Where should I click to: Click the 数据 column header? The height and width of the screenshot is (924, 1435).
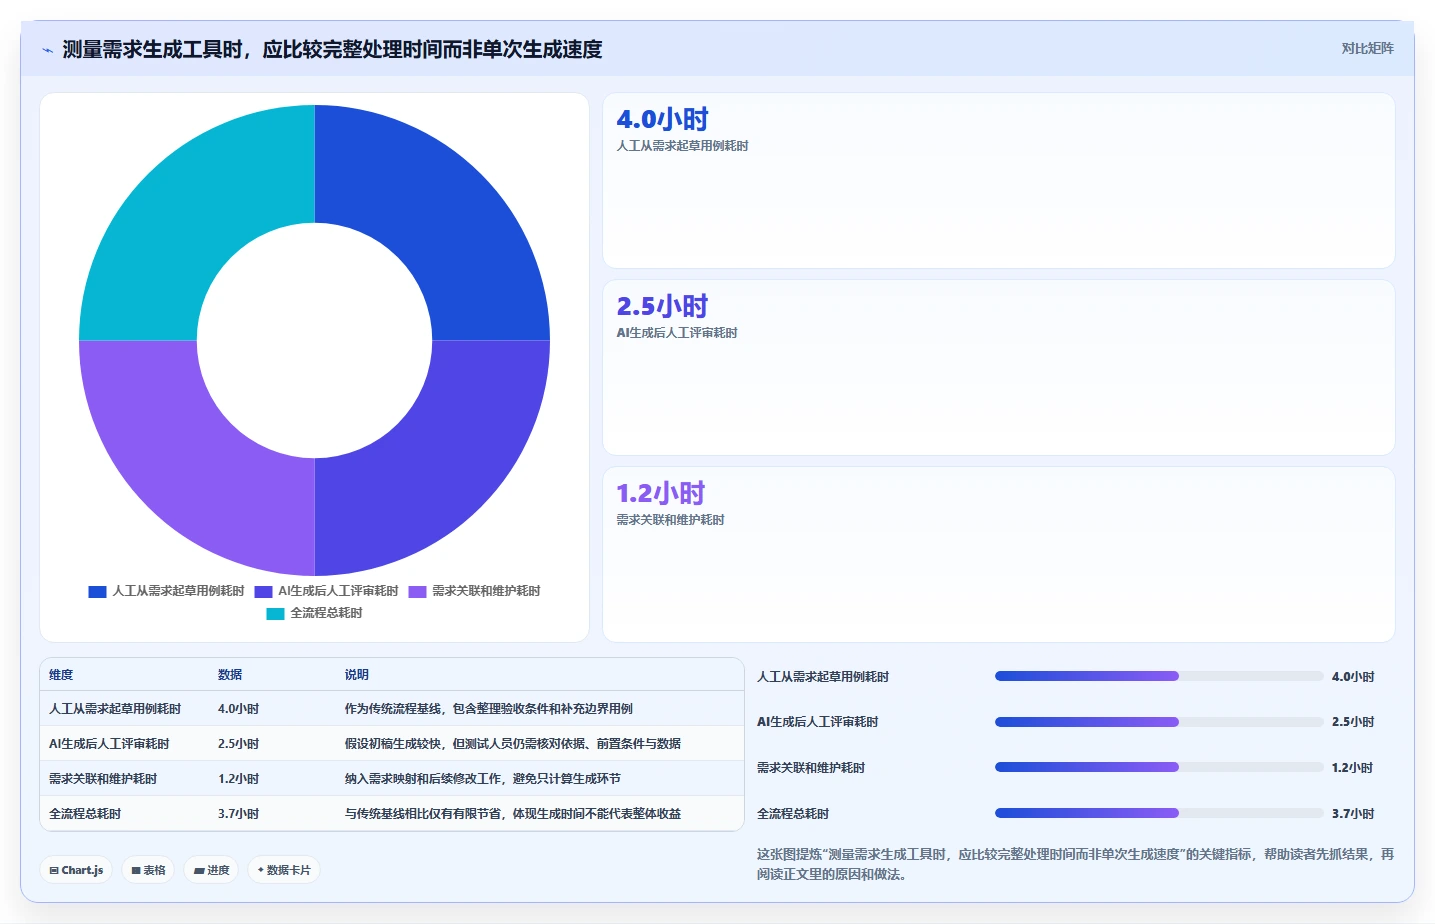[x=230, y=675]
